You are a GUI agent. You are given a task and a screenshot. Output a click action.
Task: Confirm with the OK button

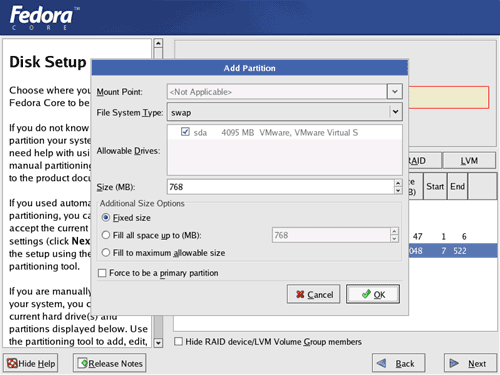click(373, 294)
